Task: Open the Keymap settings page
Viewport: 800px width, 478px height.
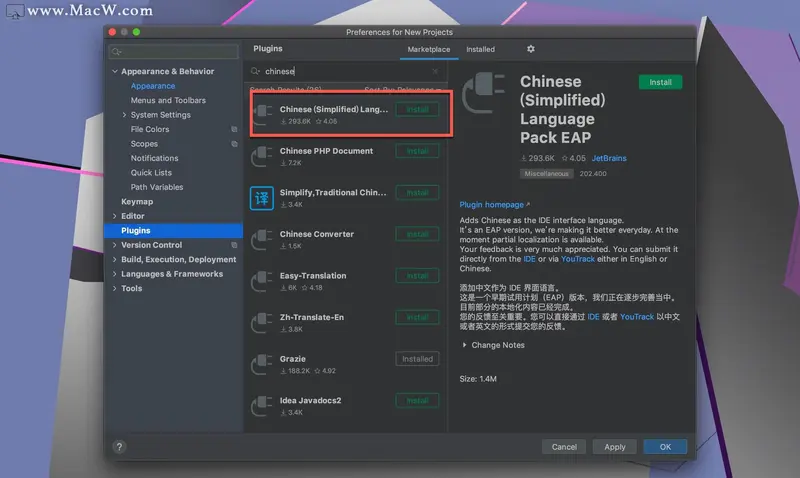Action: (x=137, y=202)
